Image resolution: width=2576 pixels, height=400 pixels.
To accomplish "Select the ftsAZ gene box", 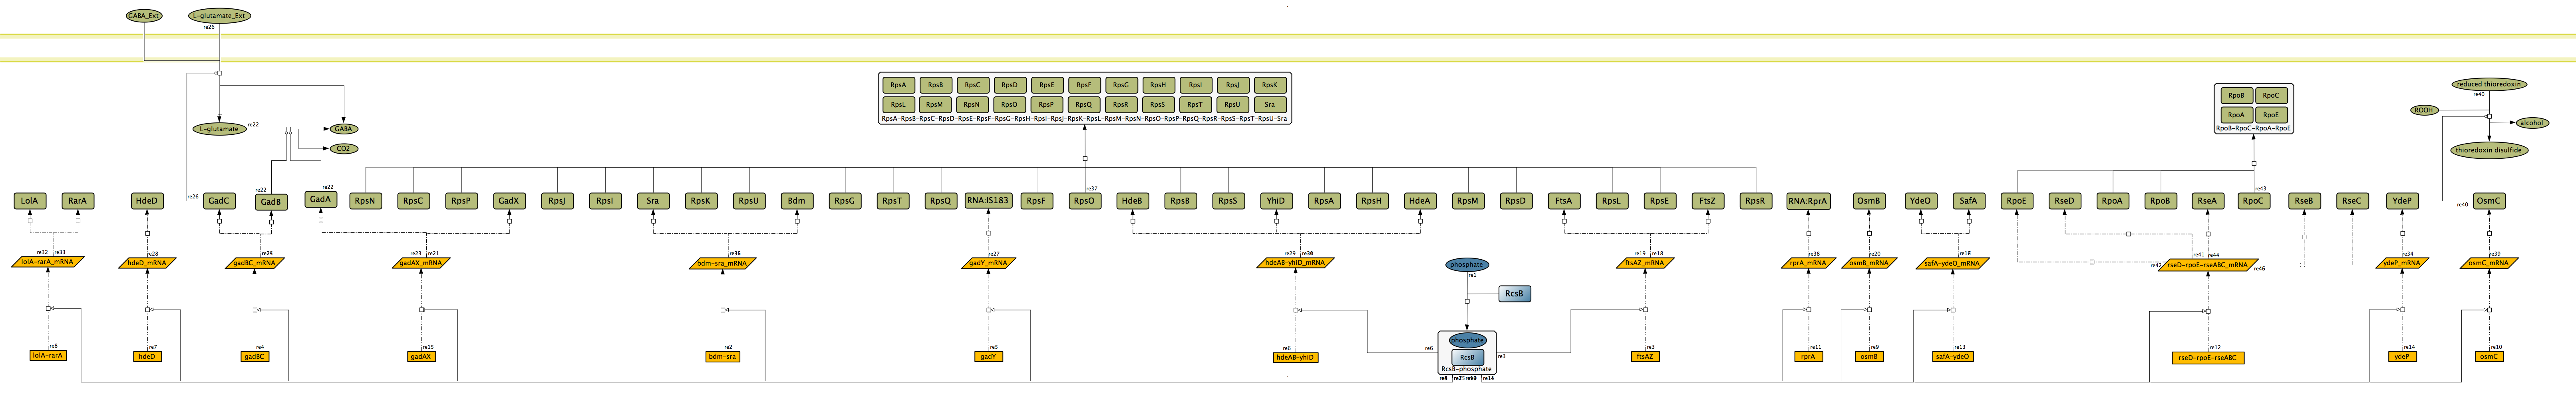I will [x=1645, y=356].
